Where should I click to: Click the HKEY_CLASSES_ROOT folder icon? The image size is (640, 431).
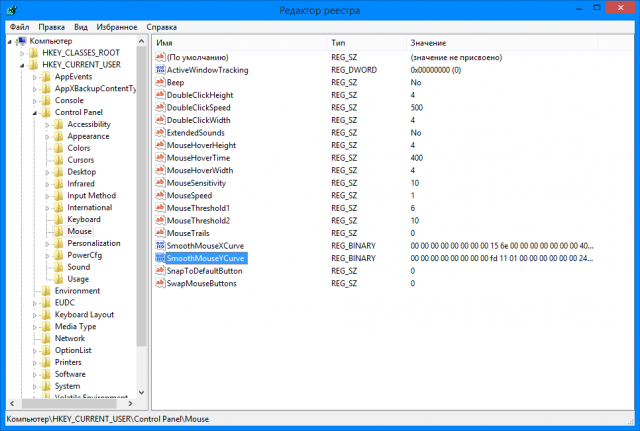click(x=34, y=53)
